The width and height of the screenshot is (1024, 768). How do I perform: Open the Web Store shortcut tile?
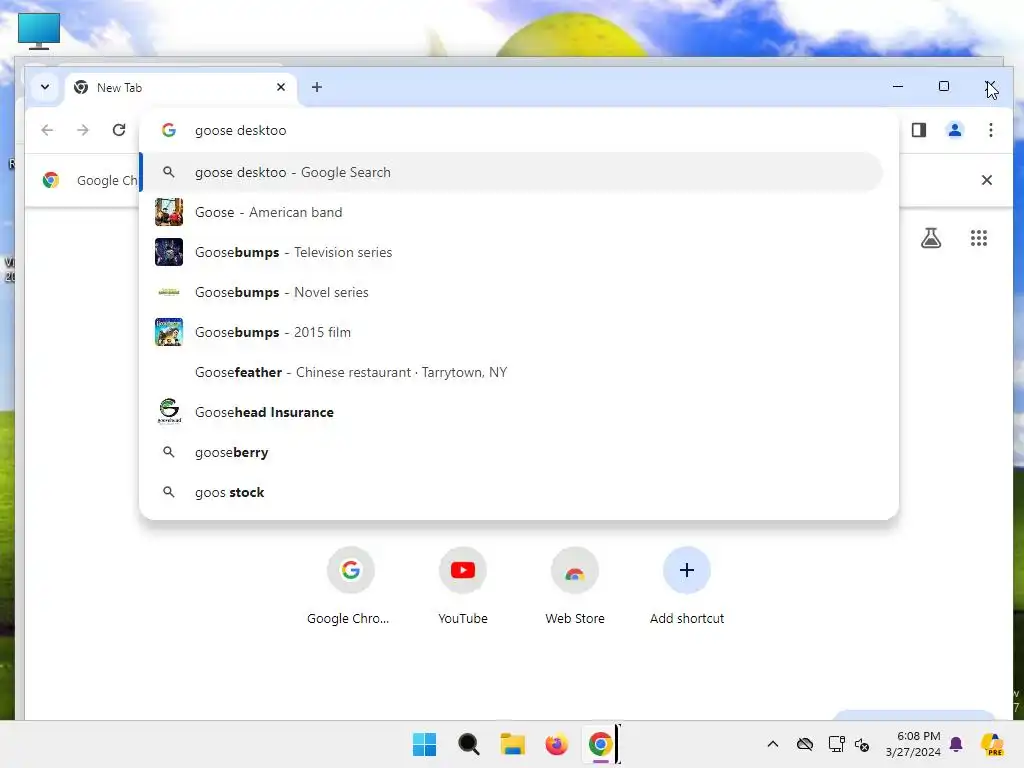point(575,586)
